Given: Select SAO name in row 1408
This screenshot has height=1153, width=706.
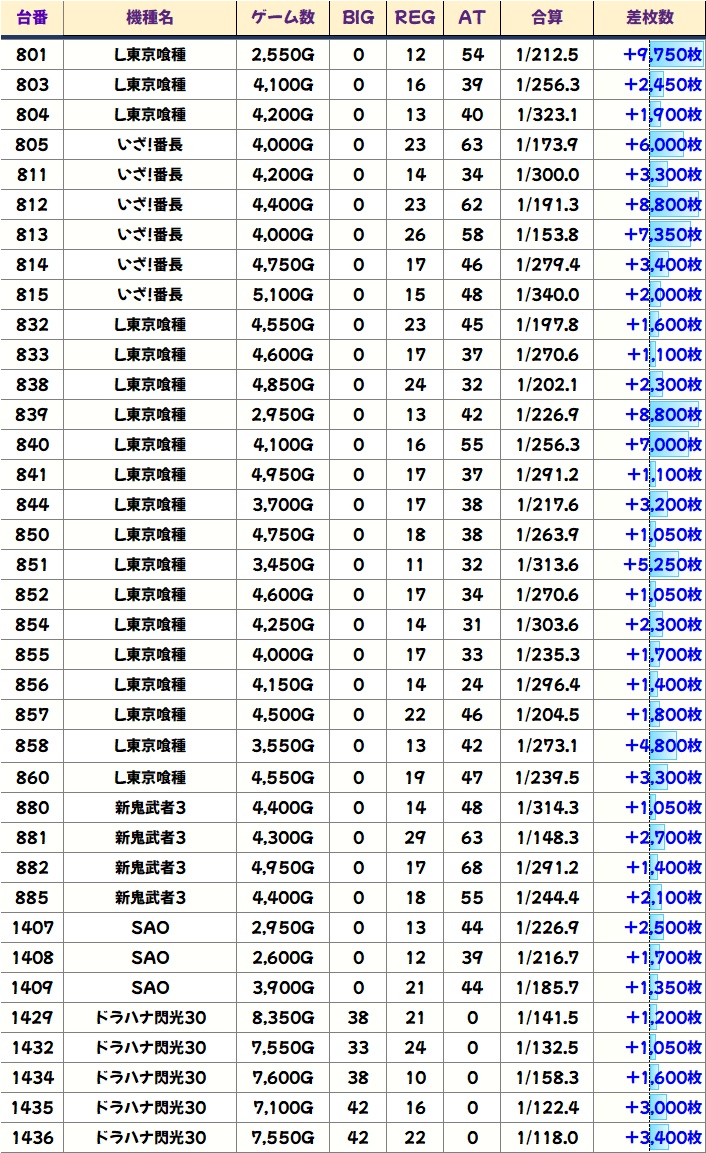Looking at the screenshot, I should [x=150, y=957].
